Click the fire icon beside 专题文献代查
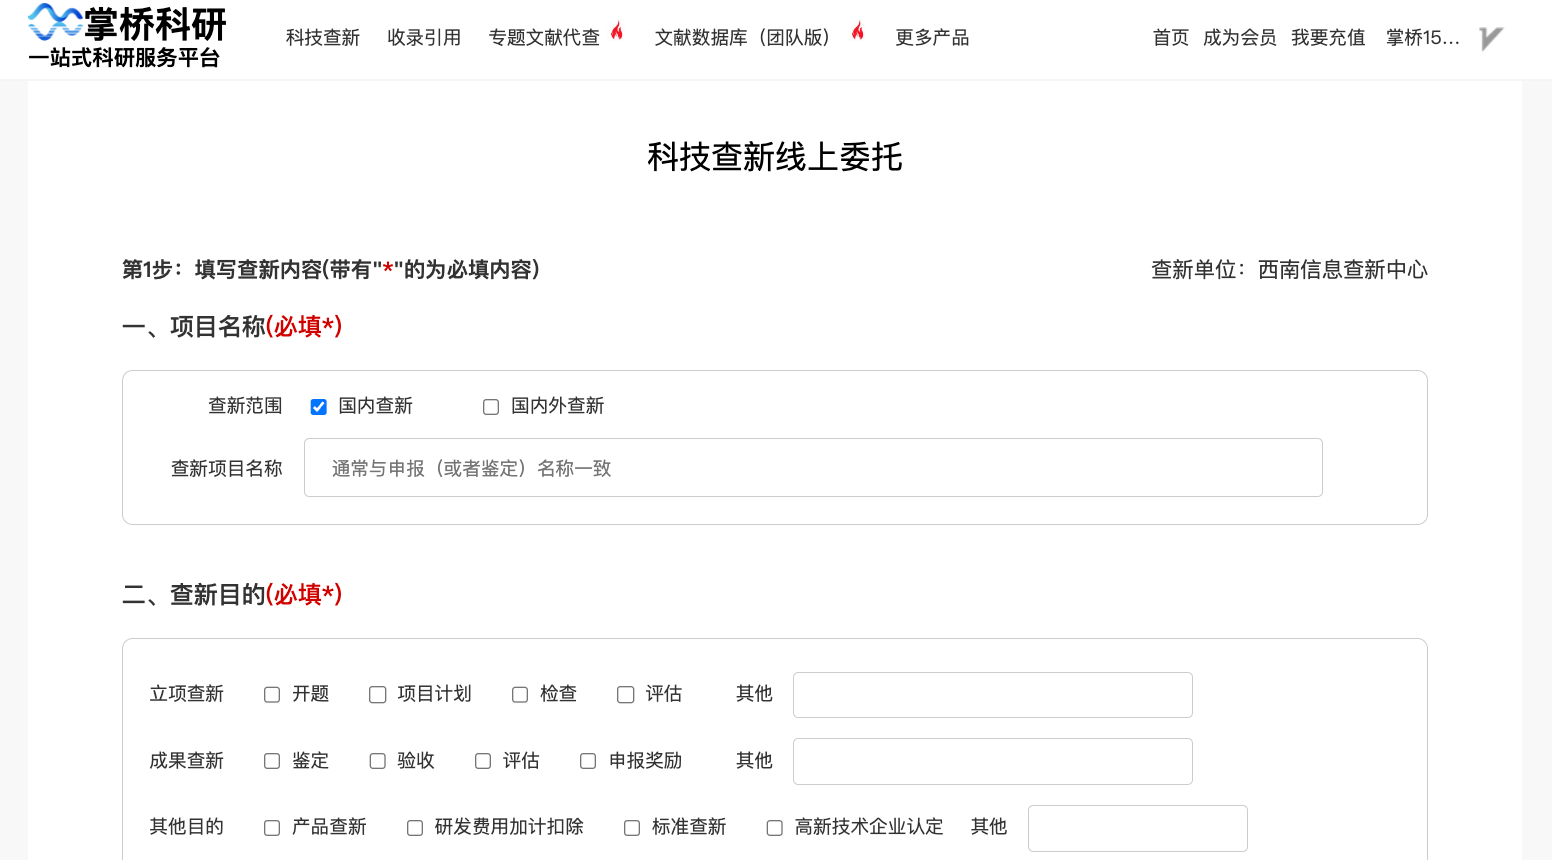 (617, 31)
